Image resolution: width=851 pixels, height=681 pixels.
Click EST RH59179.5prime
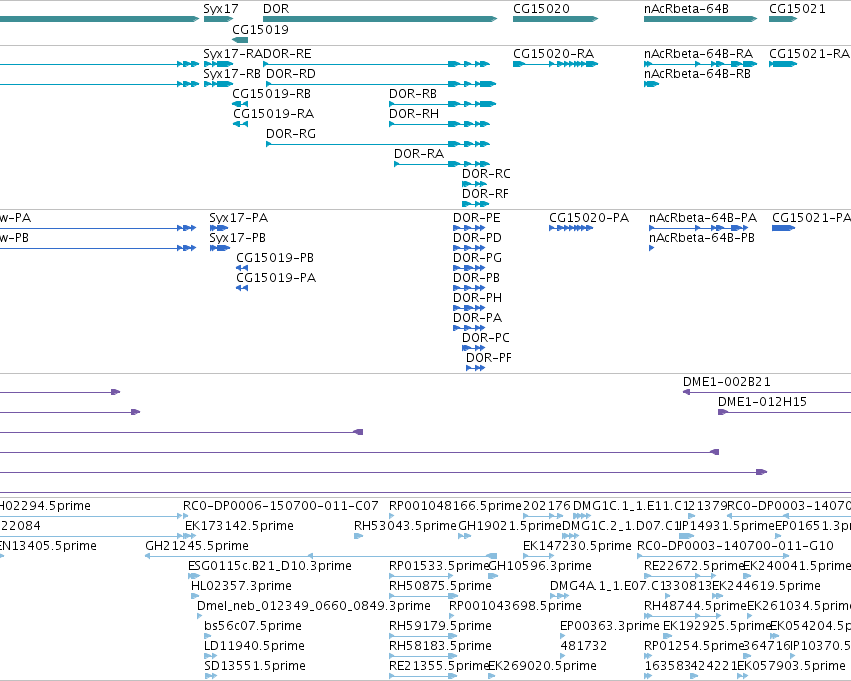coord(440,626)
